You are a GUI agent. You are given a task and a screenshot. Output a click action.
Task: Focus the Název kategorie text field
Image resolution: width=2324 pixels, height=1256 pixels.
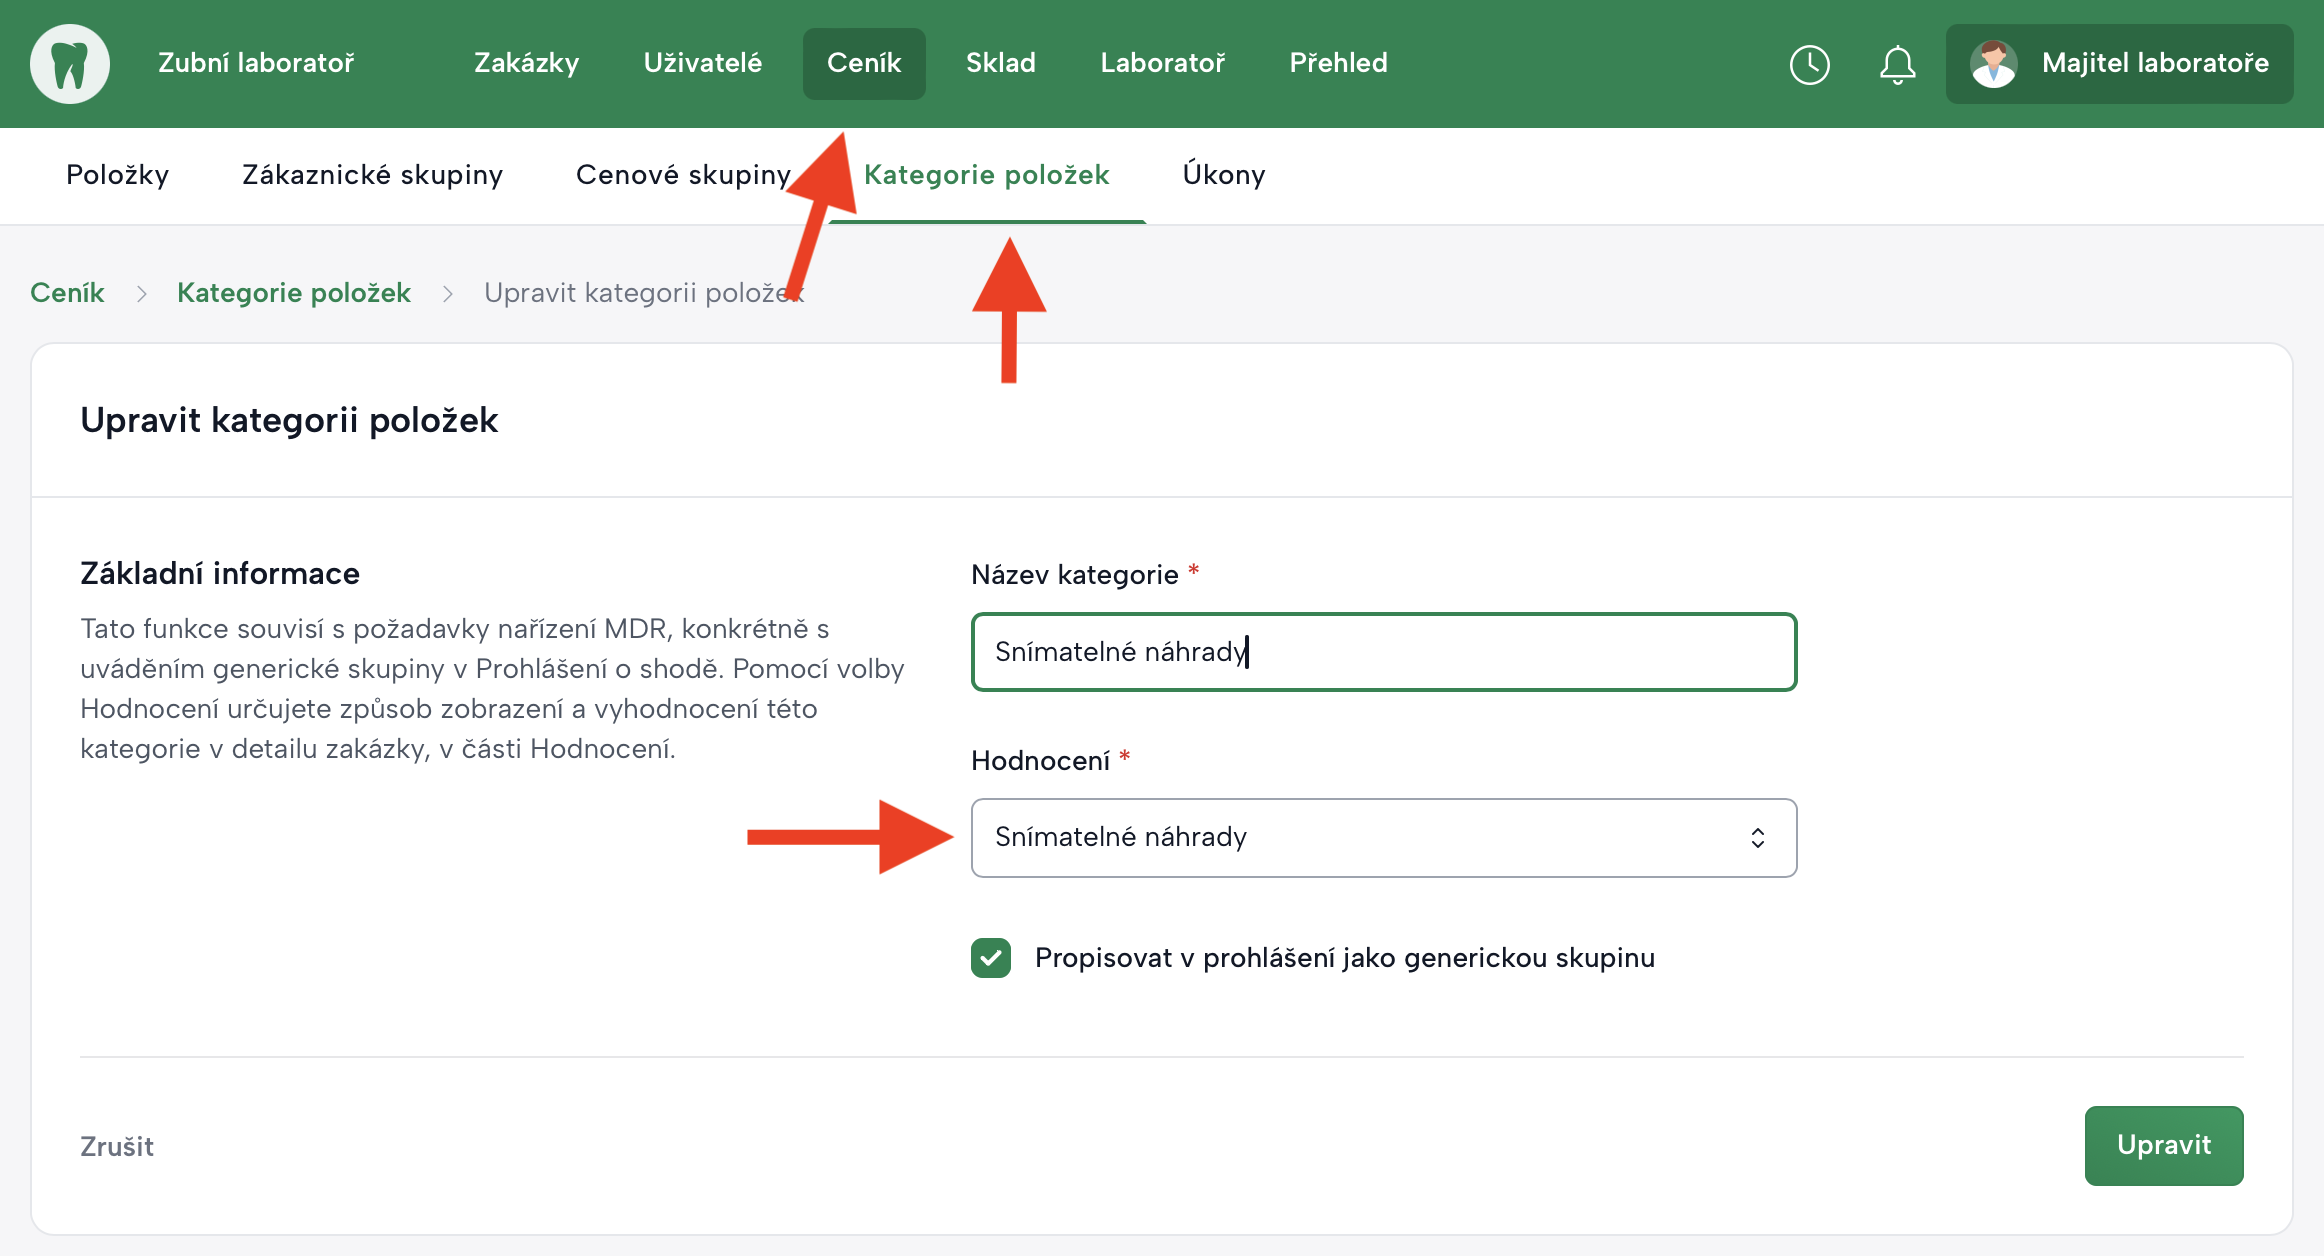pyautogui.click(x=1382, y=652)
